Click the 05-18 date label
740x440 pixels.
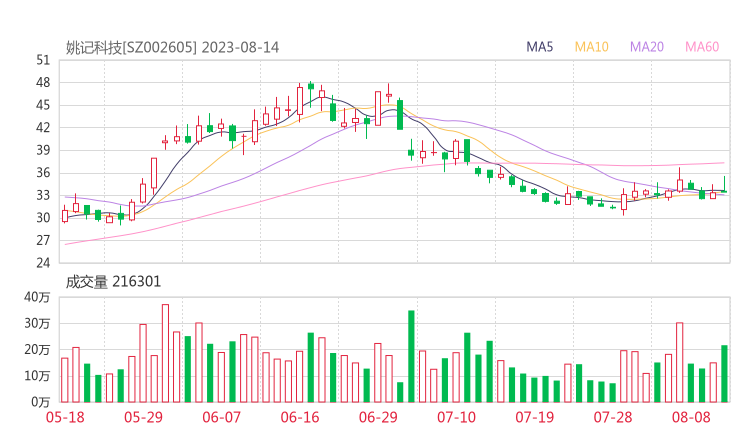coord(65,417)
